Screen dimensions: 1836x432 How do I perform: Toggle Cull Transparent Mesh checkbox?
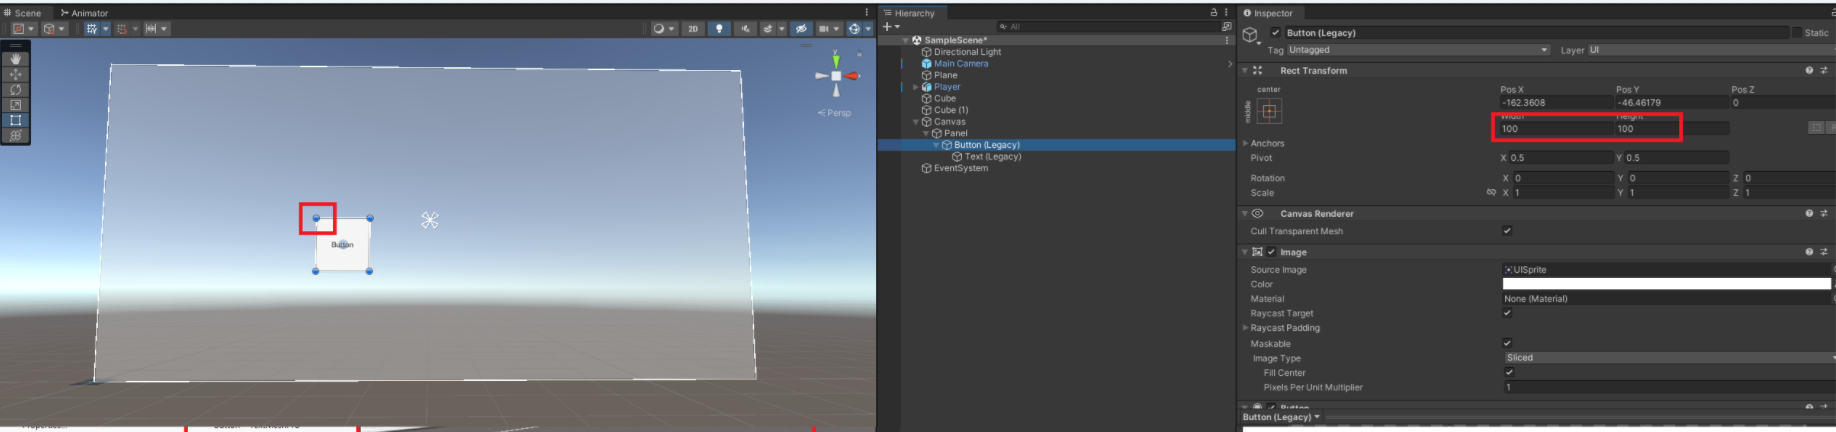tap(1507, 231)
